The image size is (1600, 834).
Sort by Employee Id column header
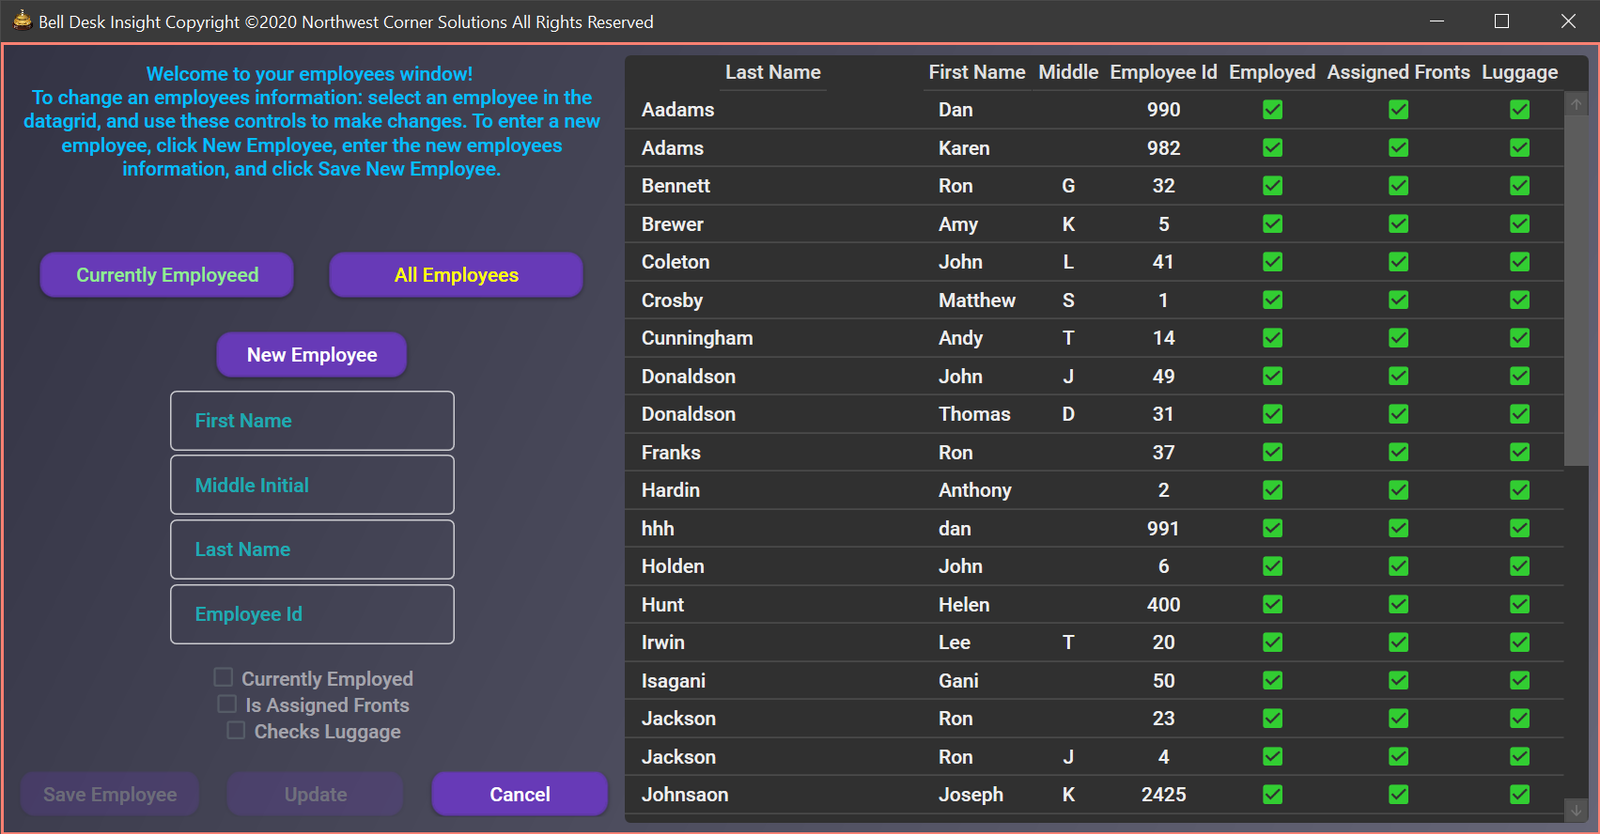[1163, 72]
